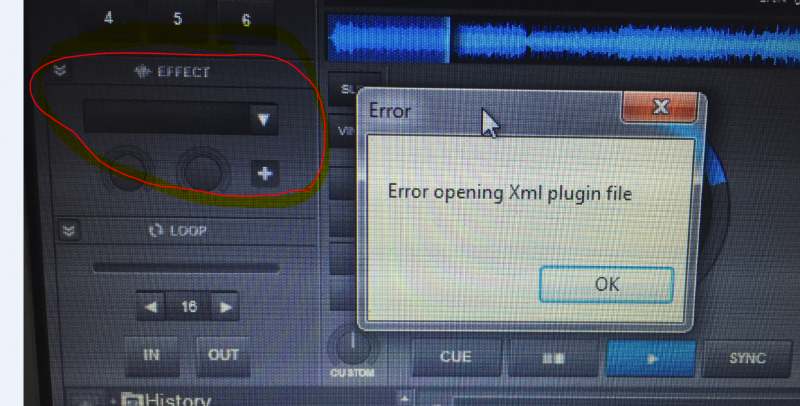Select hot cue pad 6

[x=246, y=20]
